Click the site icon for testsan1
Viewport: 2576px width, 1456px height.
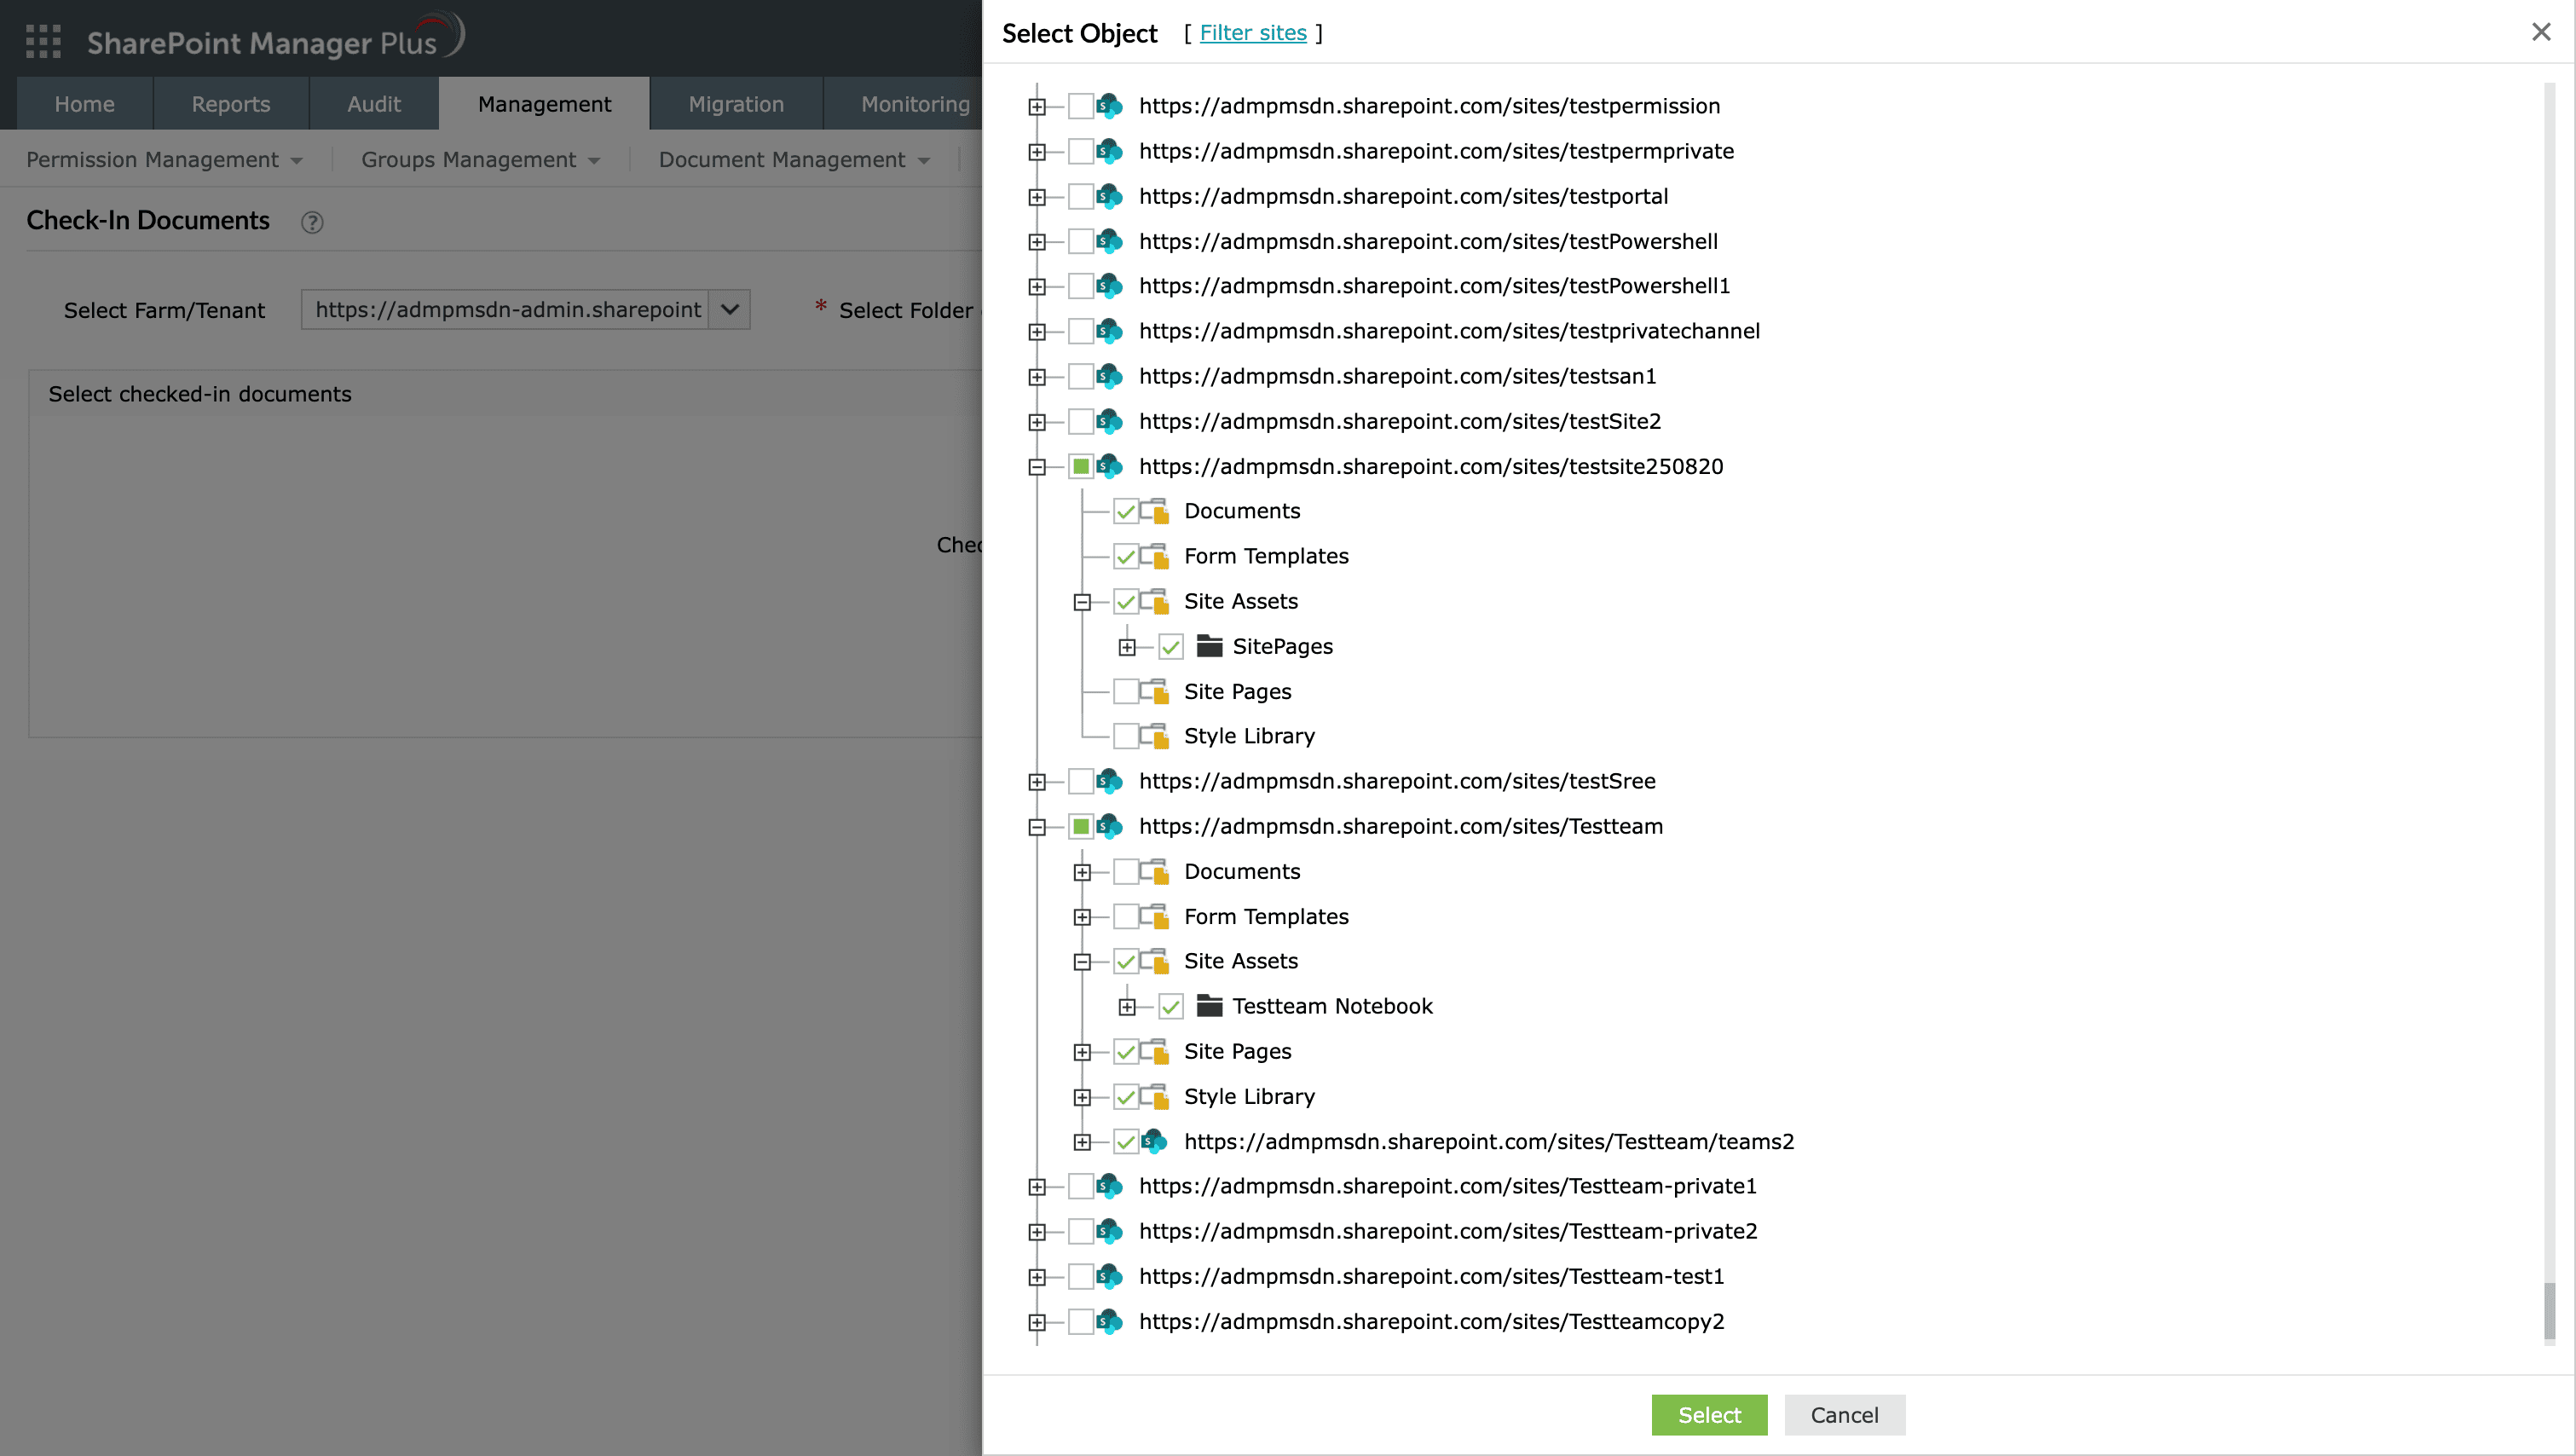(1109, 376)
